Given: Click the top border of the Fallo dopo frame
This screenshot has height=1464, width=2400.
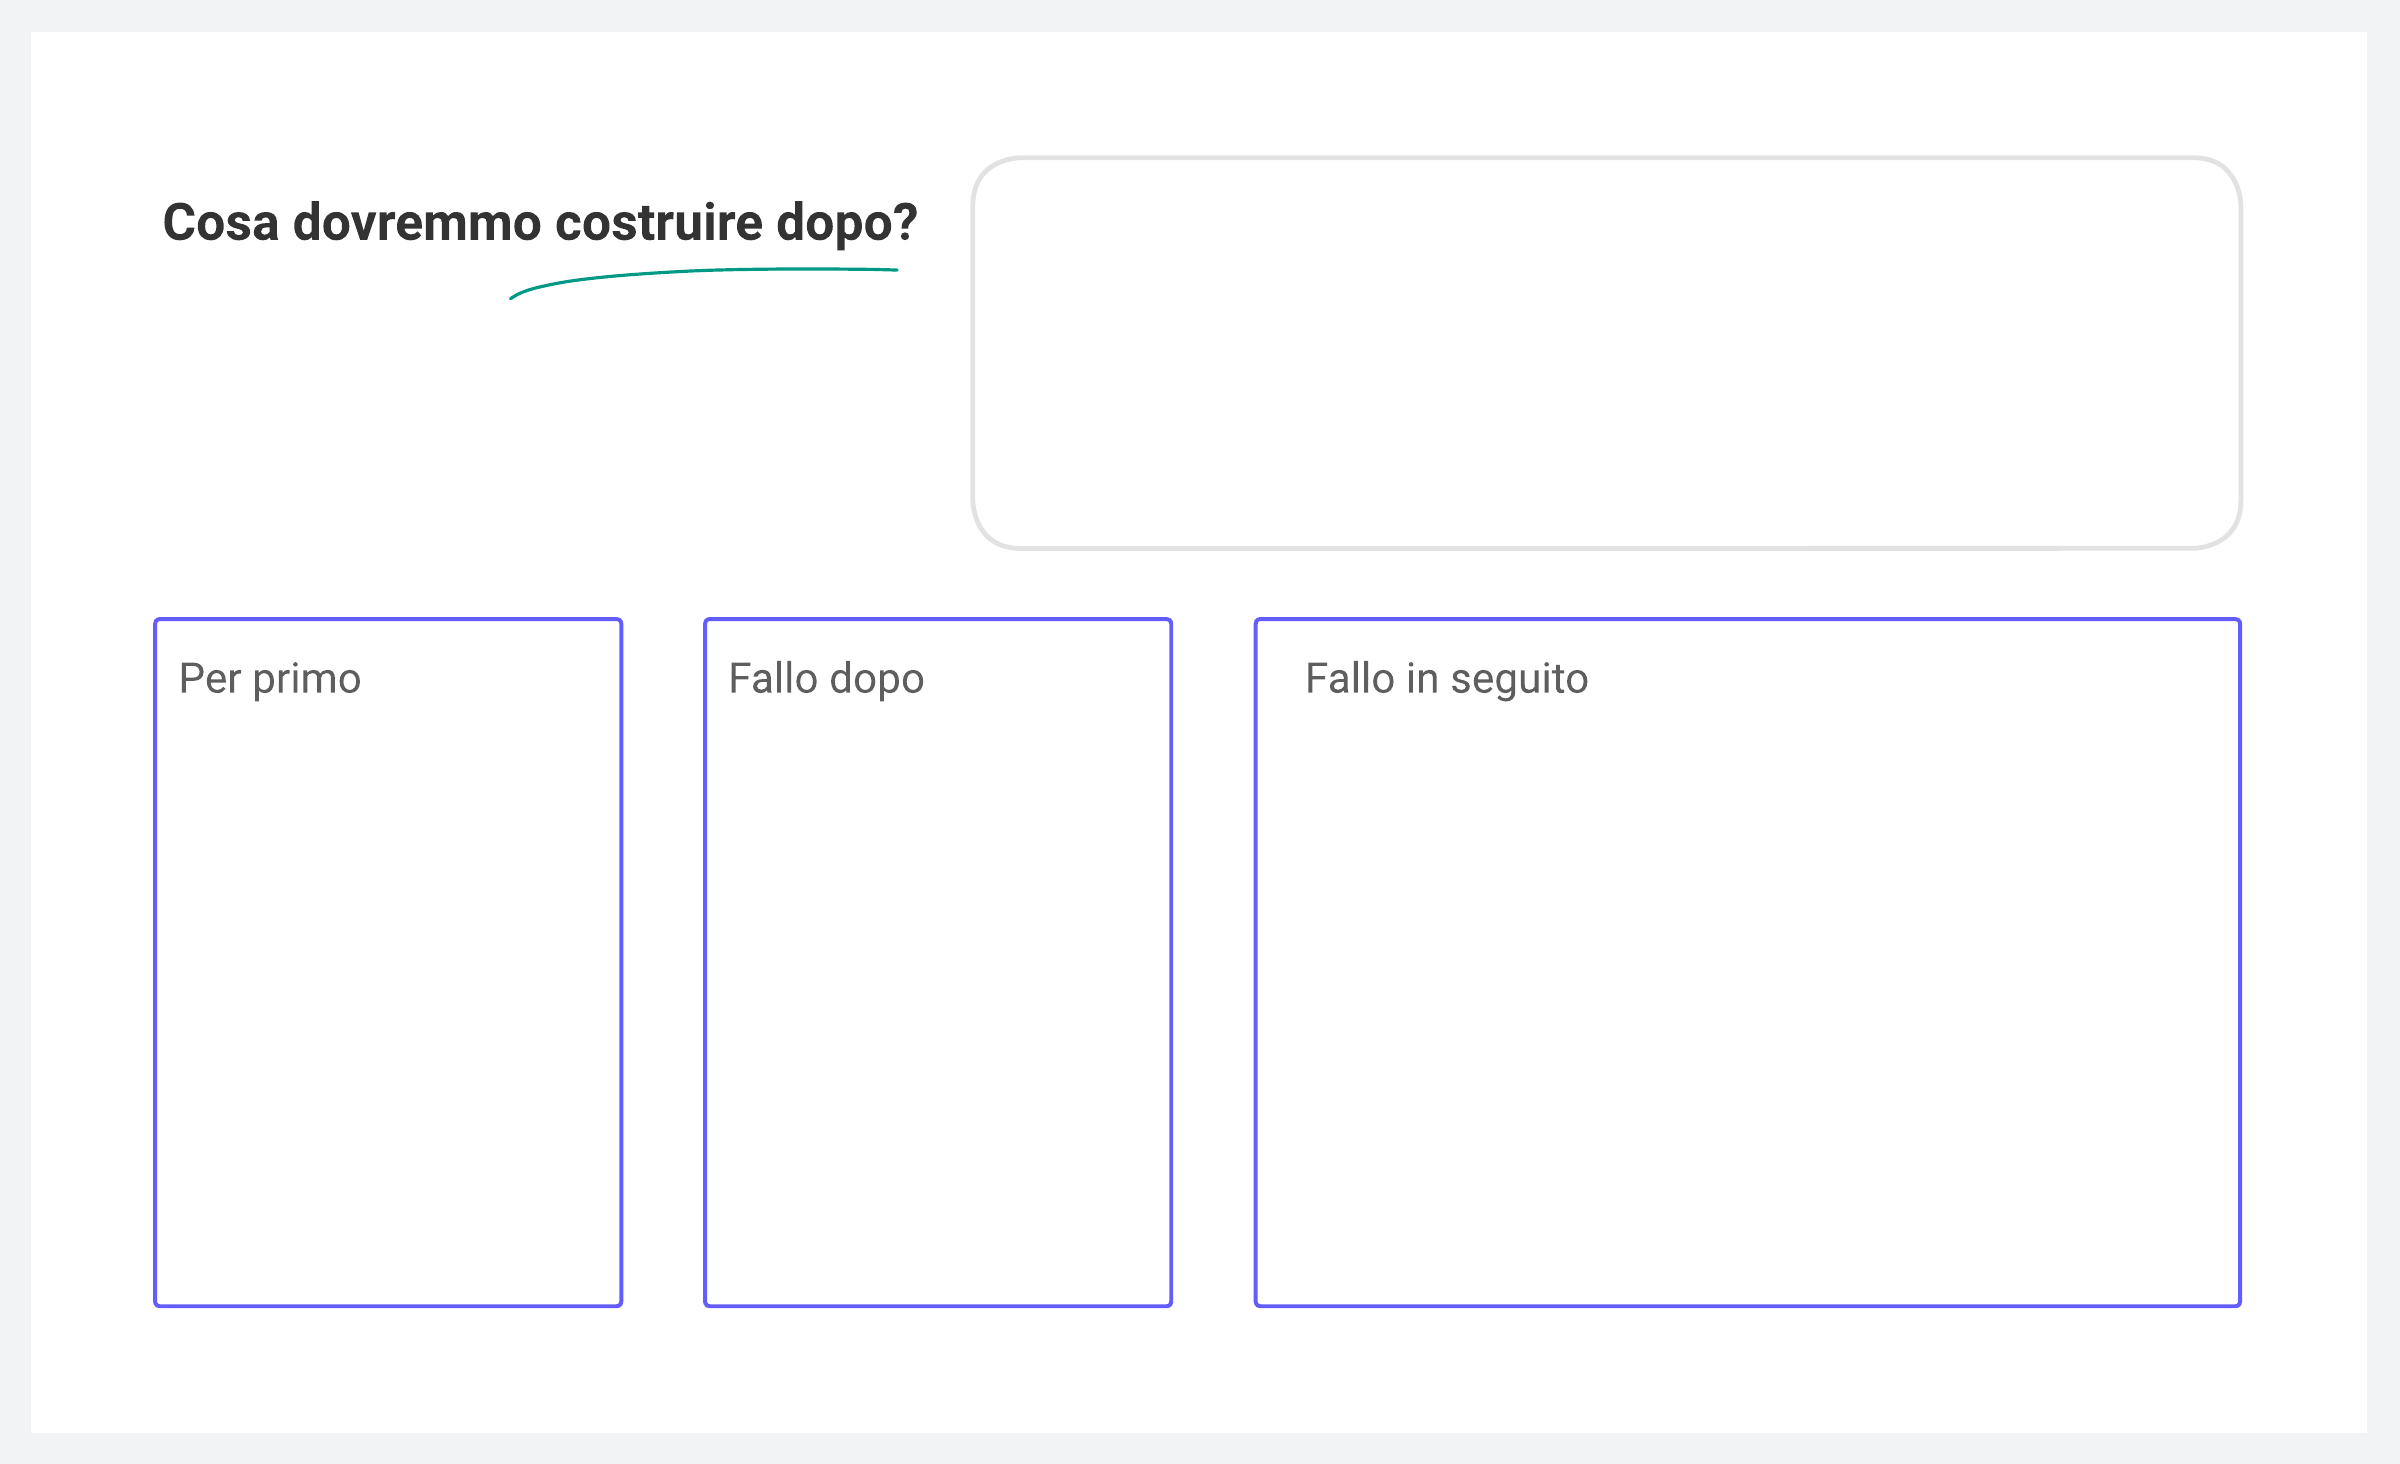Looking at the screenshot, I should tap(937, 620).
